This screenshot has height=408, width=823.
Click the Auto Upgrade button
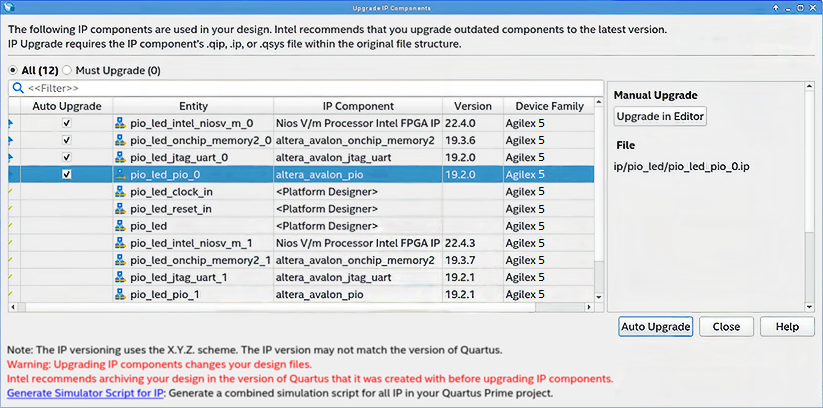pos(655,327)
